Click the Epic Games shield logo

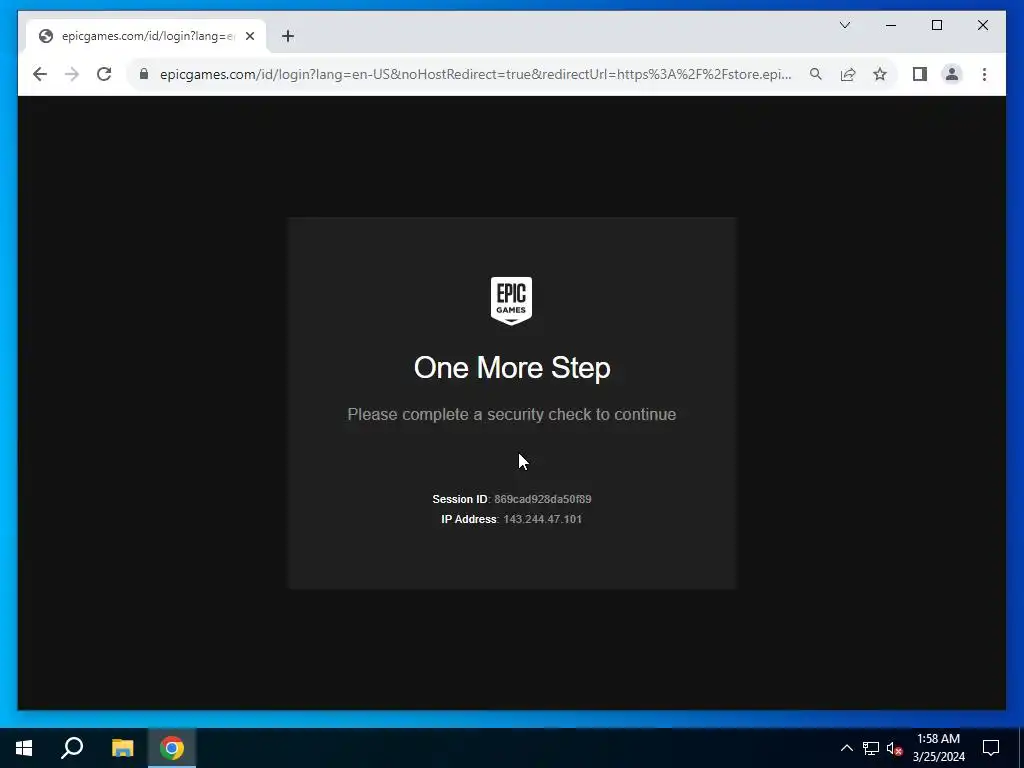511,300
